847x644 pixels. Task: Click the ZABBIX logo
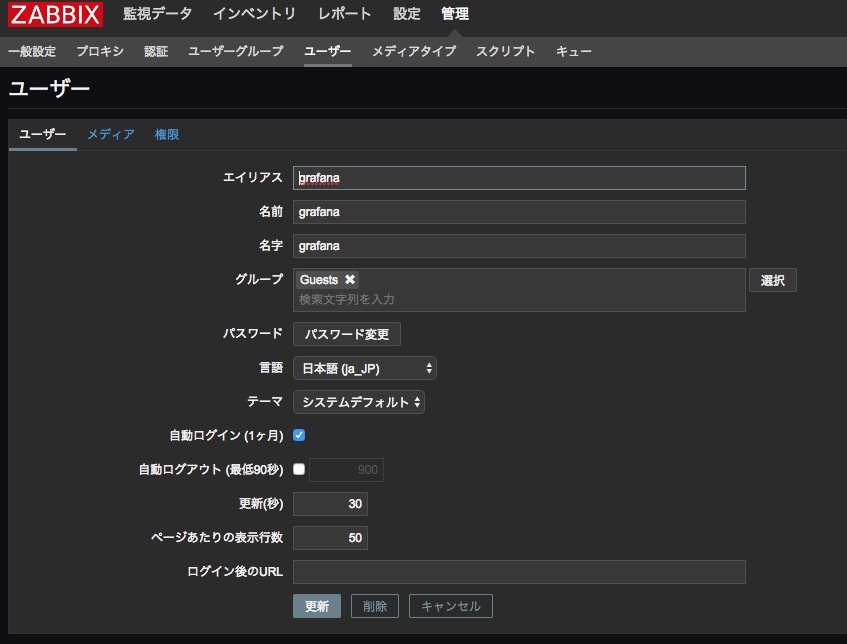pyautogui.click(x=54, y=15)
